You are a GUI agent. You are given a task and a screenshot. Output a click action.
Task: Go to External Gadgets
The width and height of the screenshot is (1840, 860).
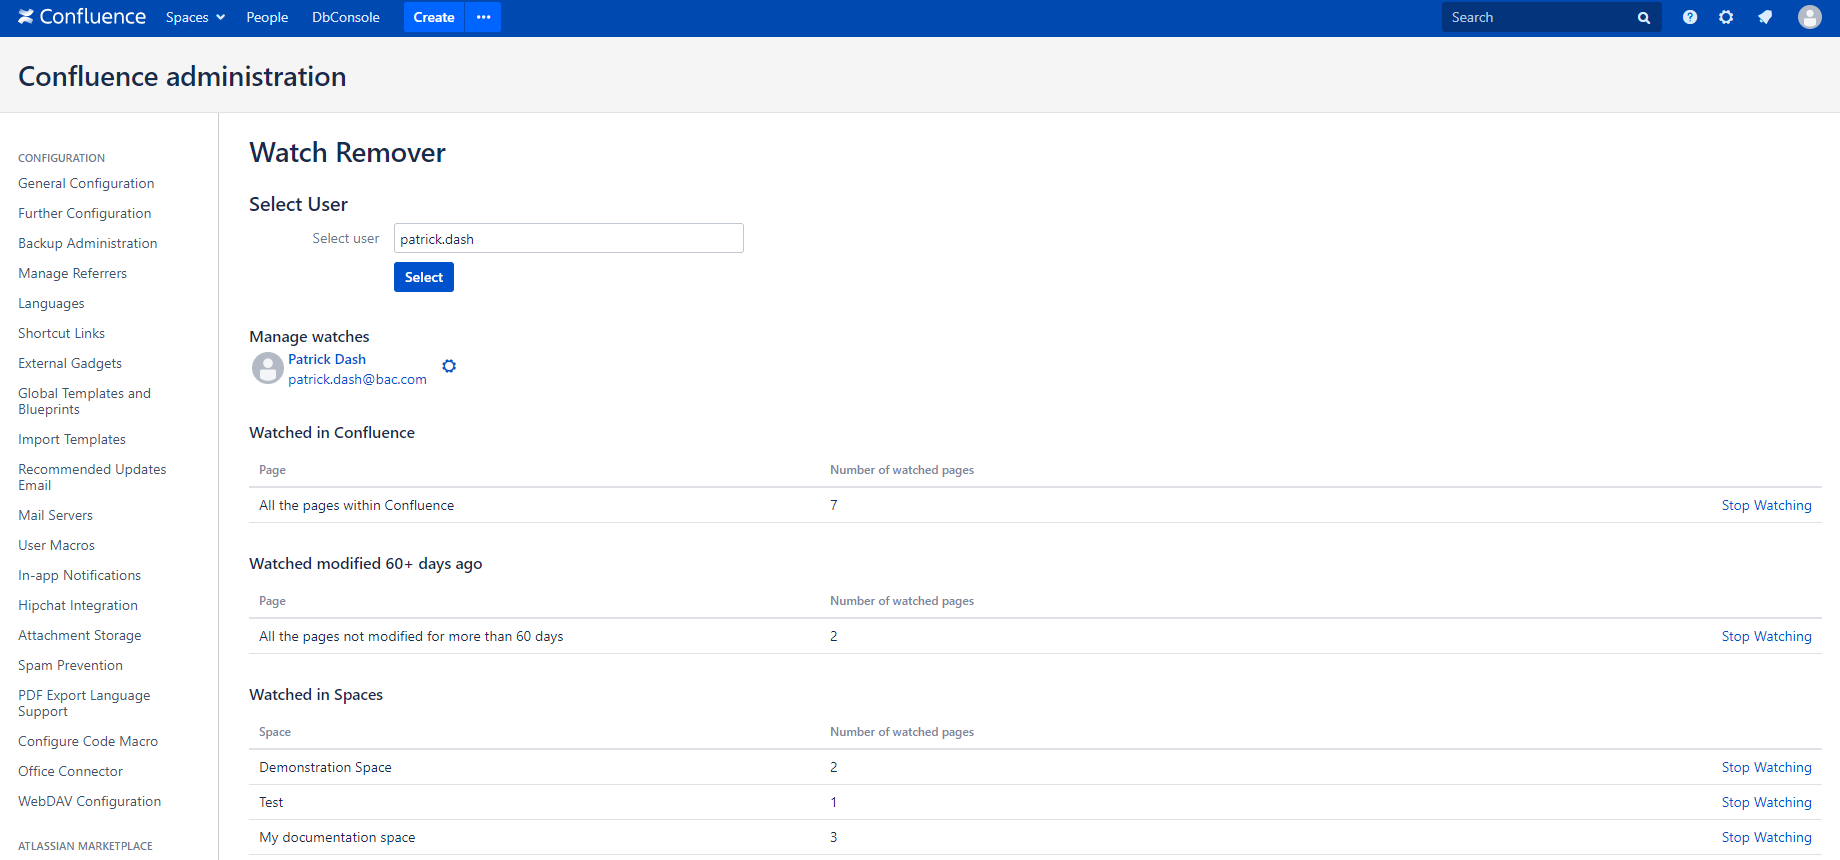tap(70, 363)
